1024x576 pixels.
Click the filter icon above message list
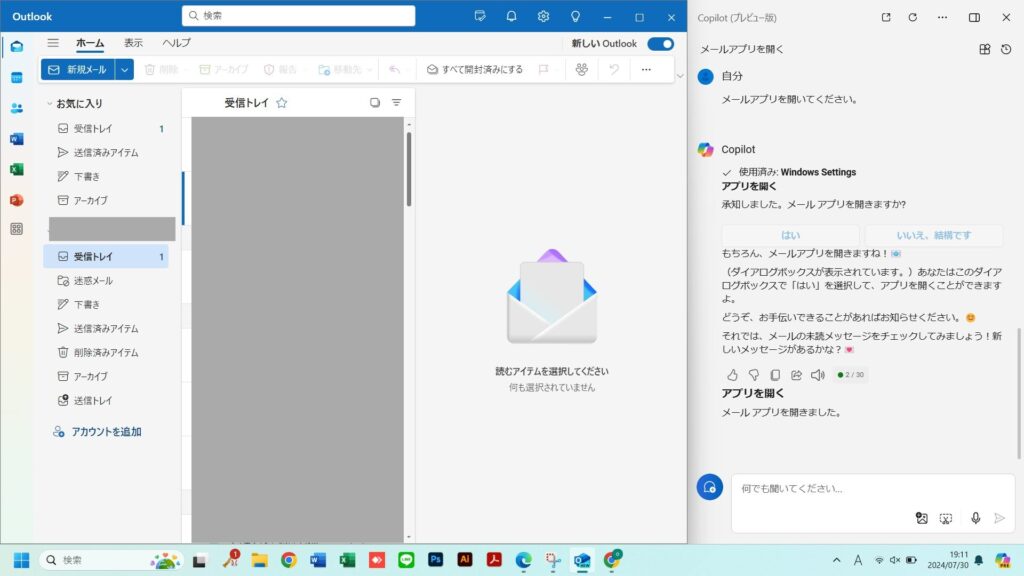click(x=397, y=102)
